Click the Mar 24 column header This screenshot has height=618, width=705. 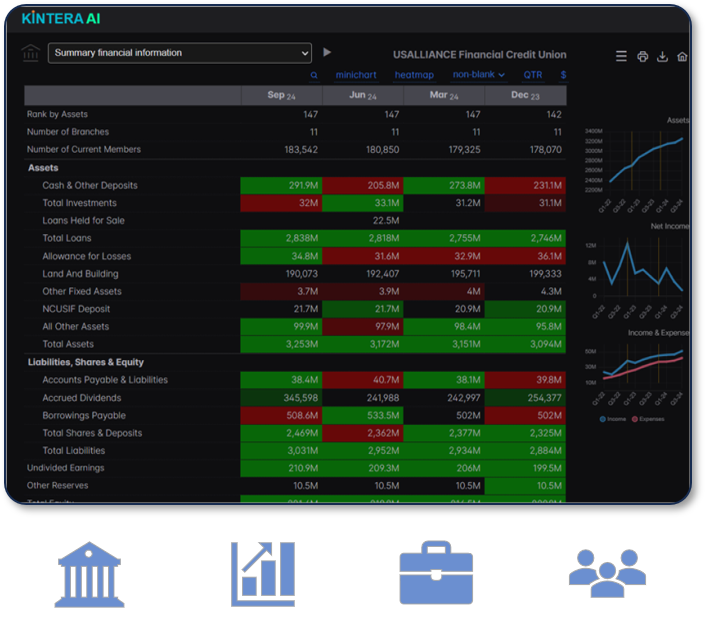pyautogui.click(x=444, y=95)
